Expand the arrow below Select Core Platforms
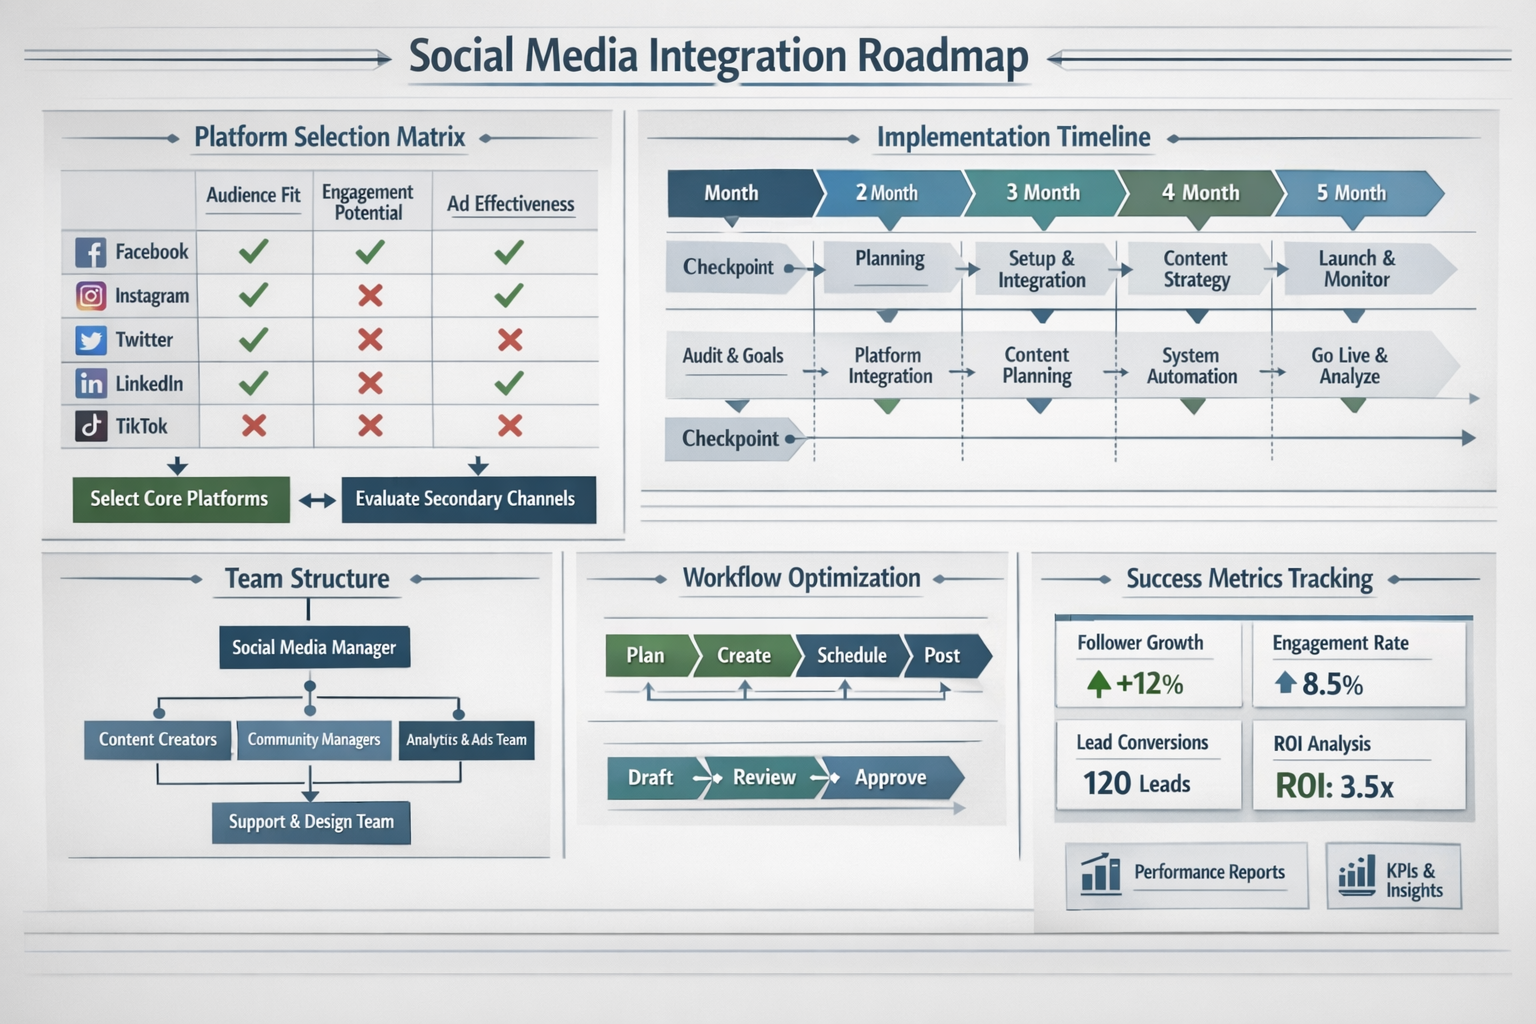 pyautogui.click(x=178, y=465)
